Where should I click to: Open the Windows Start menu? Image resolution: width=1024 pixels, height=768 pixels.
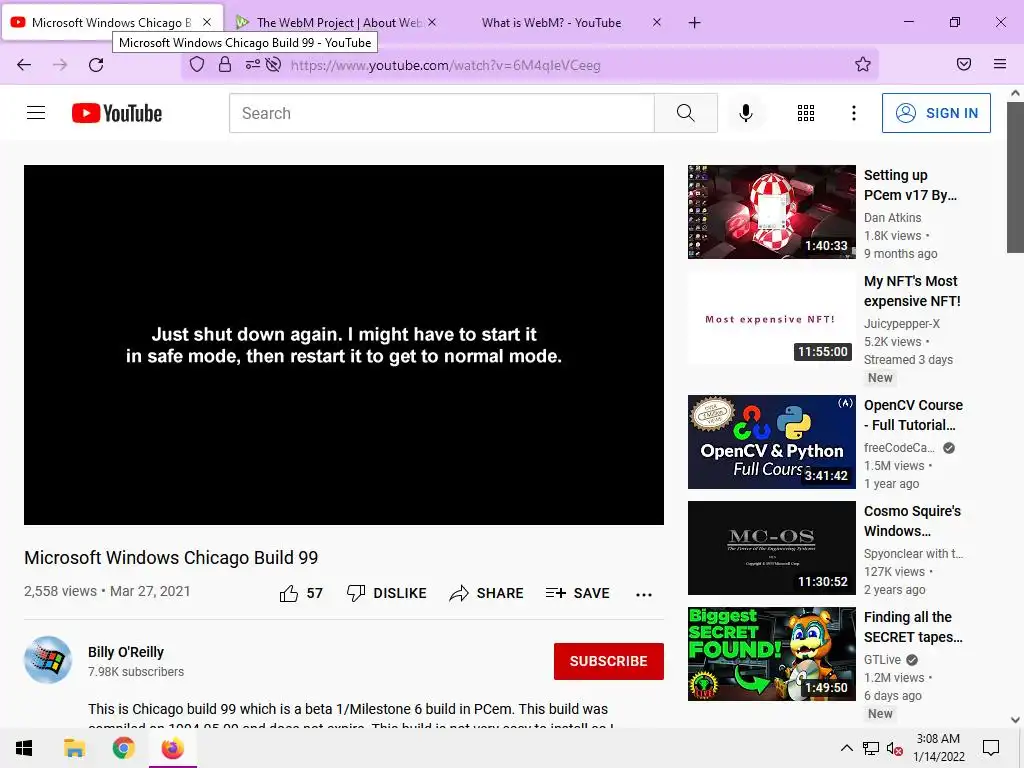24,748
